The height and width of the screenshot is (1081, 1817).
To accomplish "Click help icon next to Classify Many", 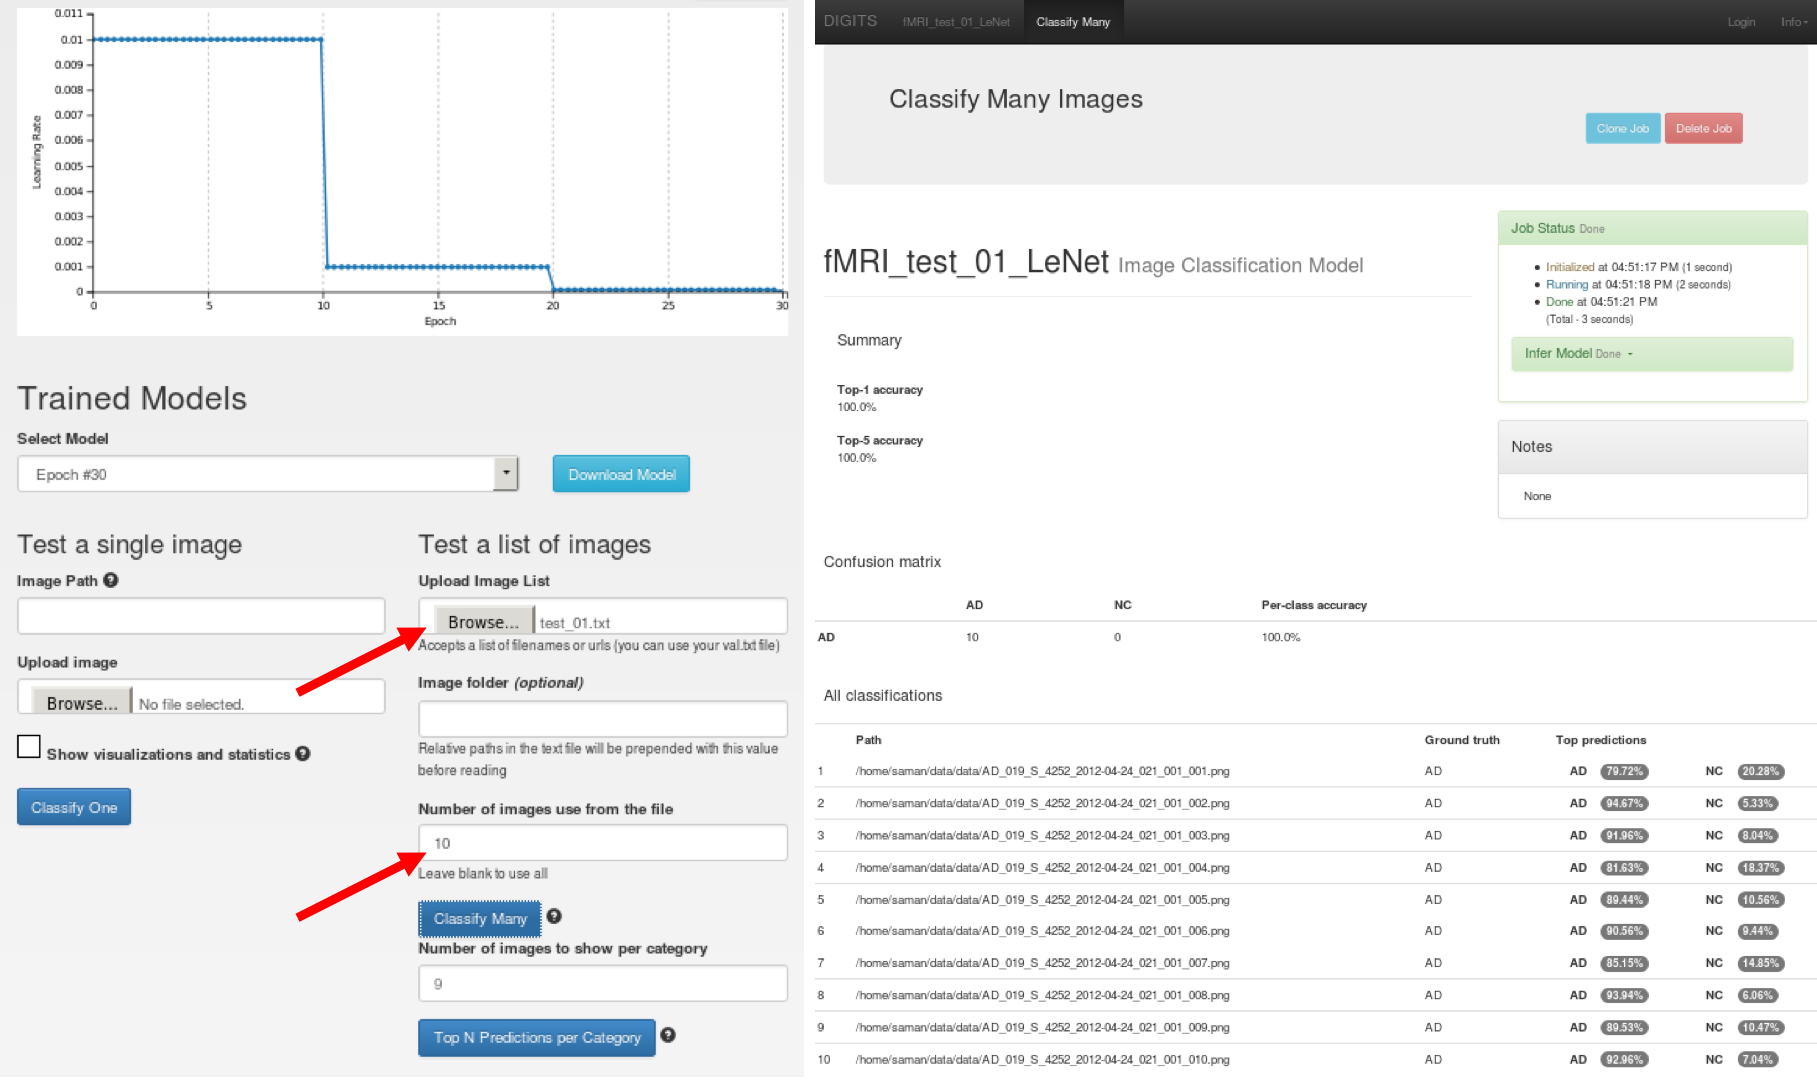I will (554, 916).
